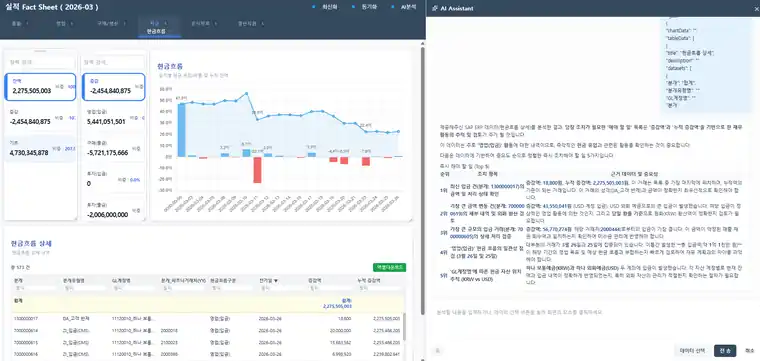Select the 투자(출금) -2,006,000,000 card
The image size is (760, 361).
tap(113, 209)
